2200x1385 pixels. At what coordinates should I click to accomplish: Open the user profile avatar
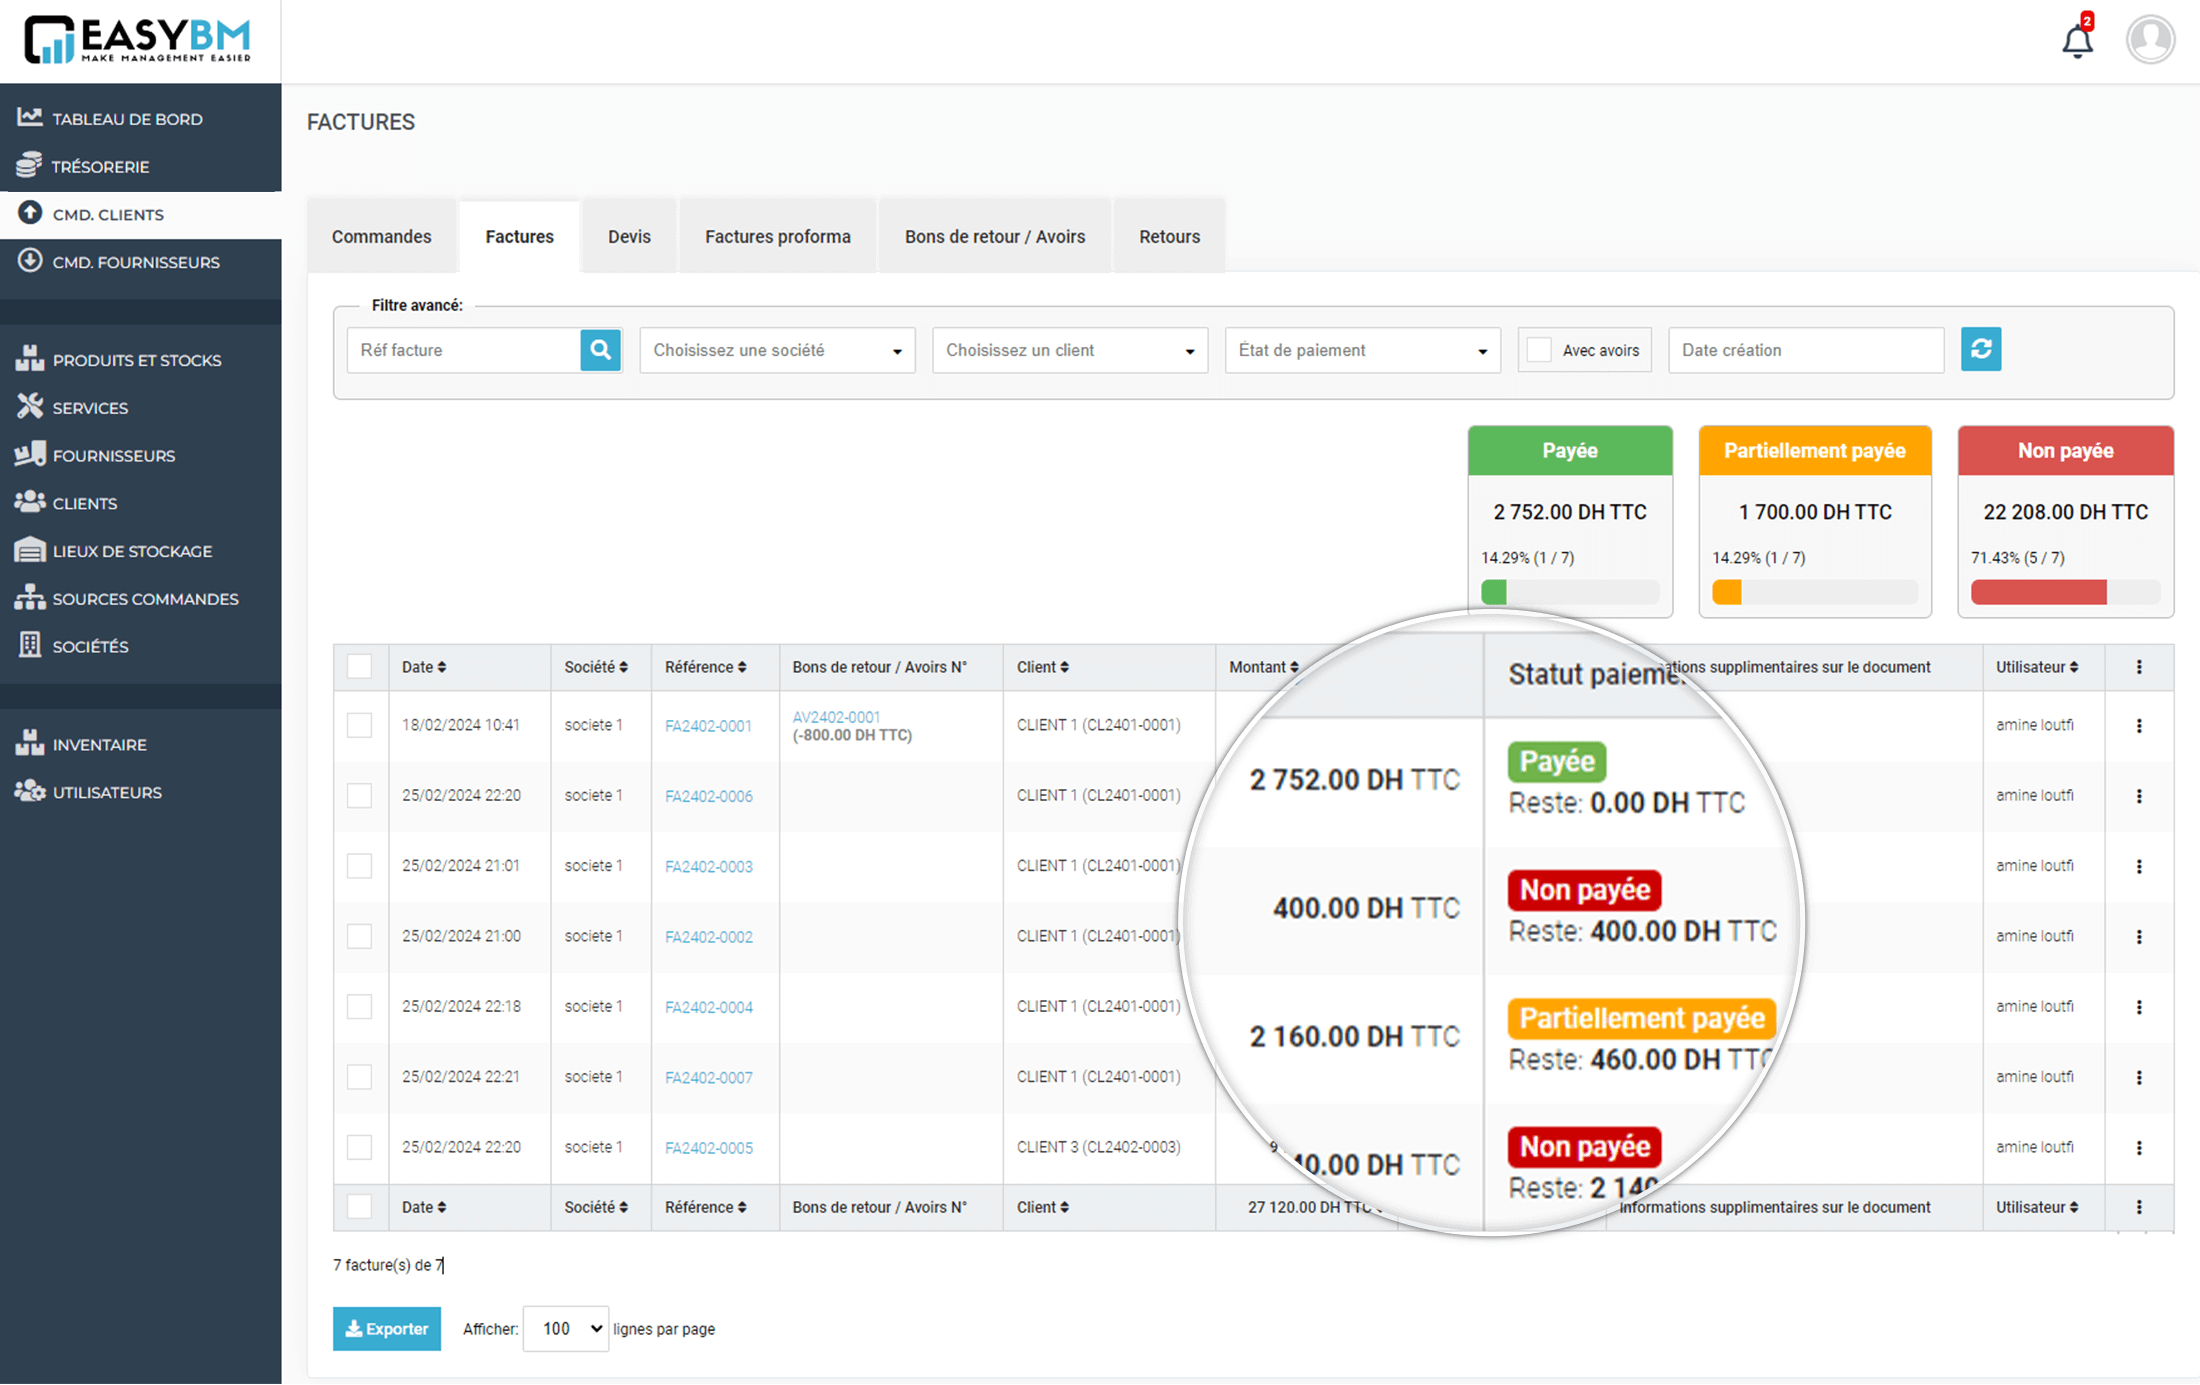pos(2150,40)
